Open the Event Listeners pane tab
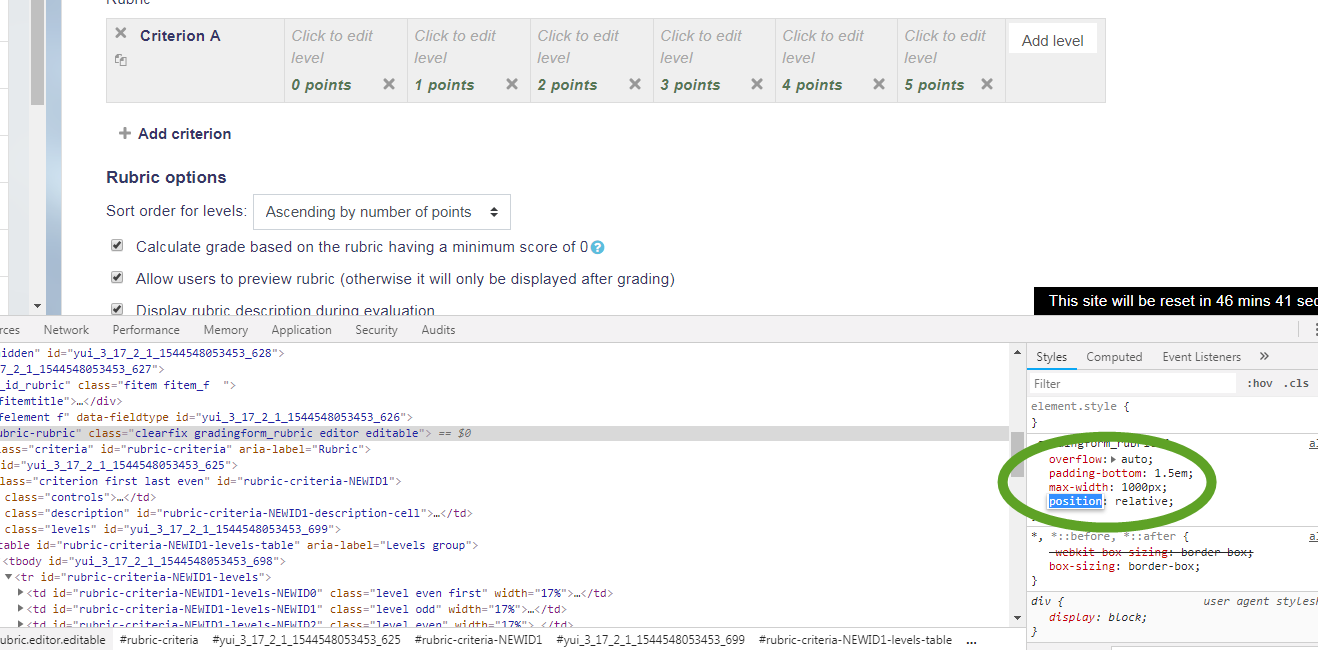The height and width of the screenshot is (650, 1318). tap(1201, 357)
